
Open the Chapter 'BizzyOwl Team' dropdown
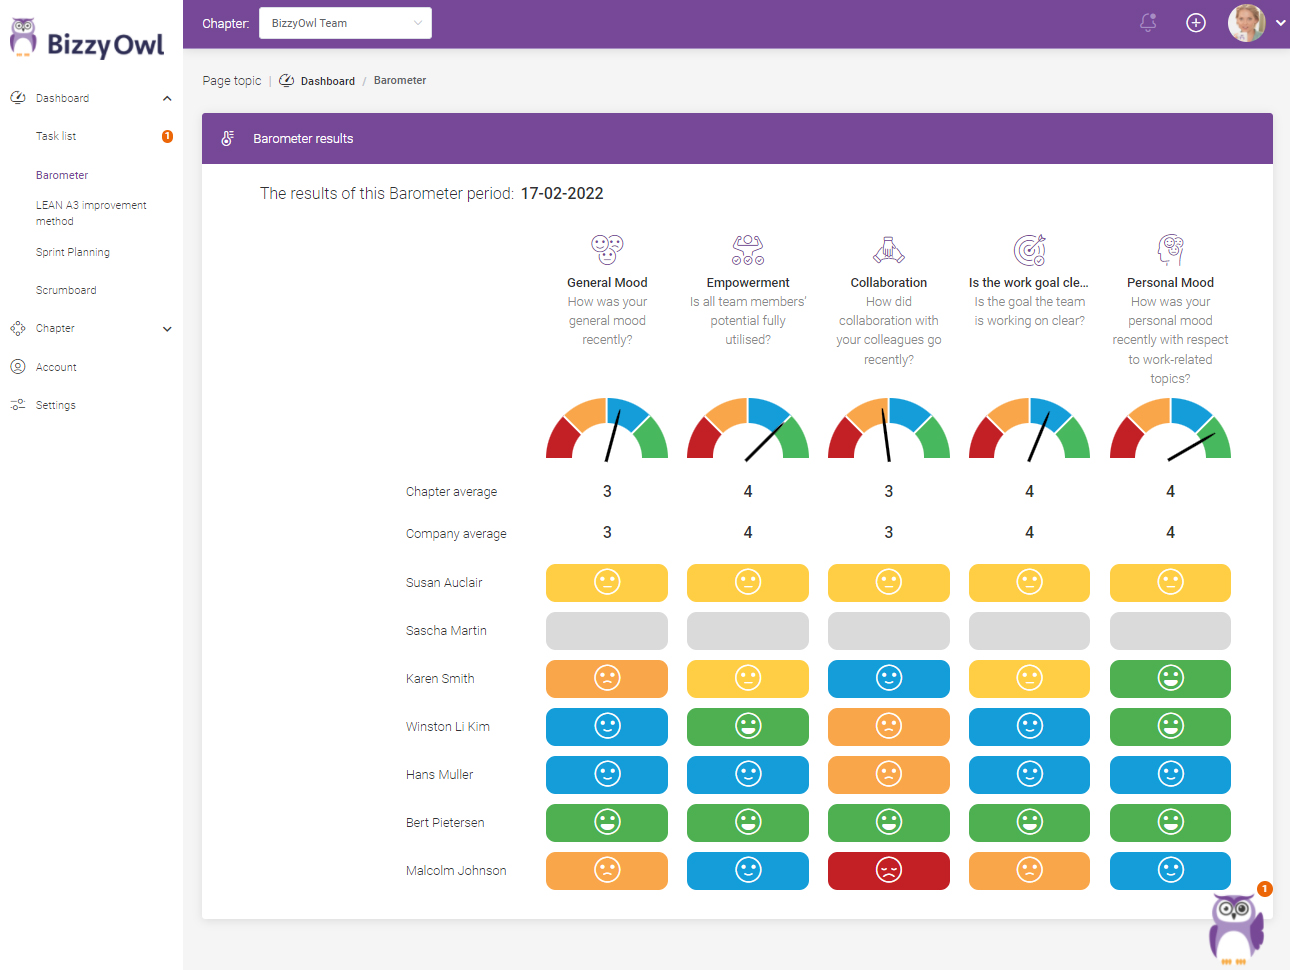[x=345, y=22]
